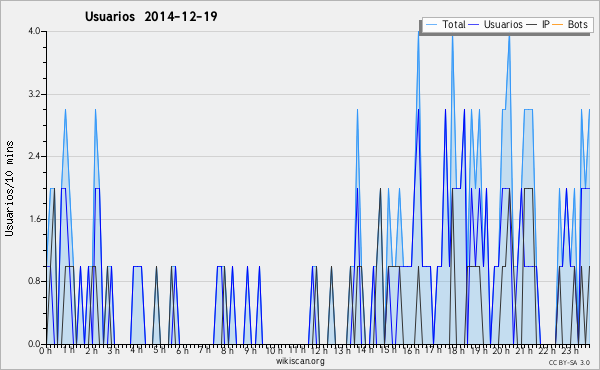
Task: Click the 0 h x-axis label
Action: pos(45,350)
